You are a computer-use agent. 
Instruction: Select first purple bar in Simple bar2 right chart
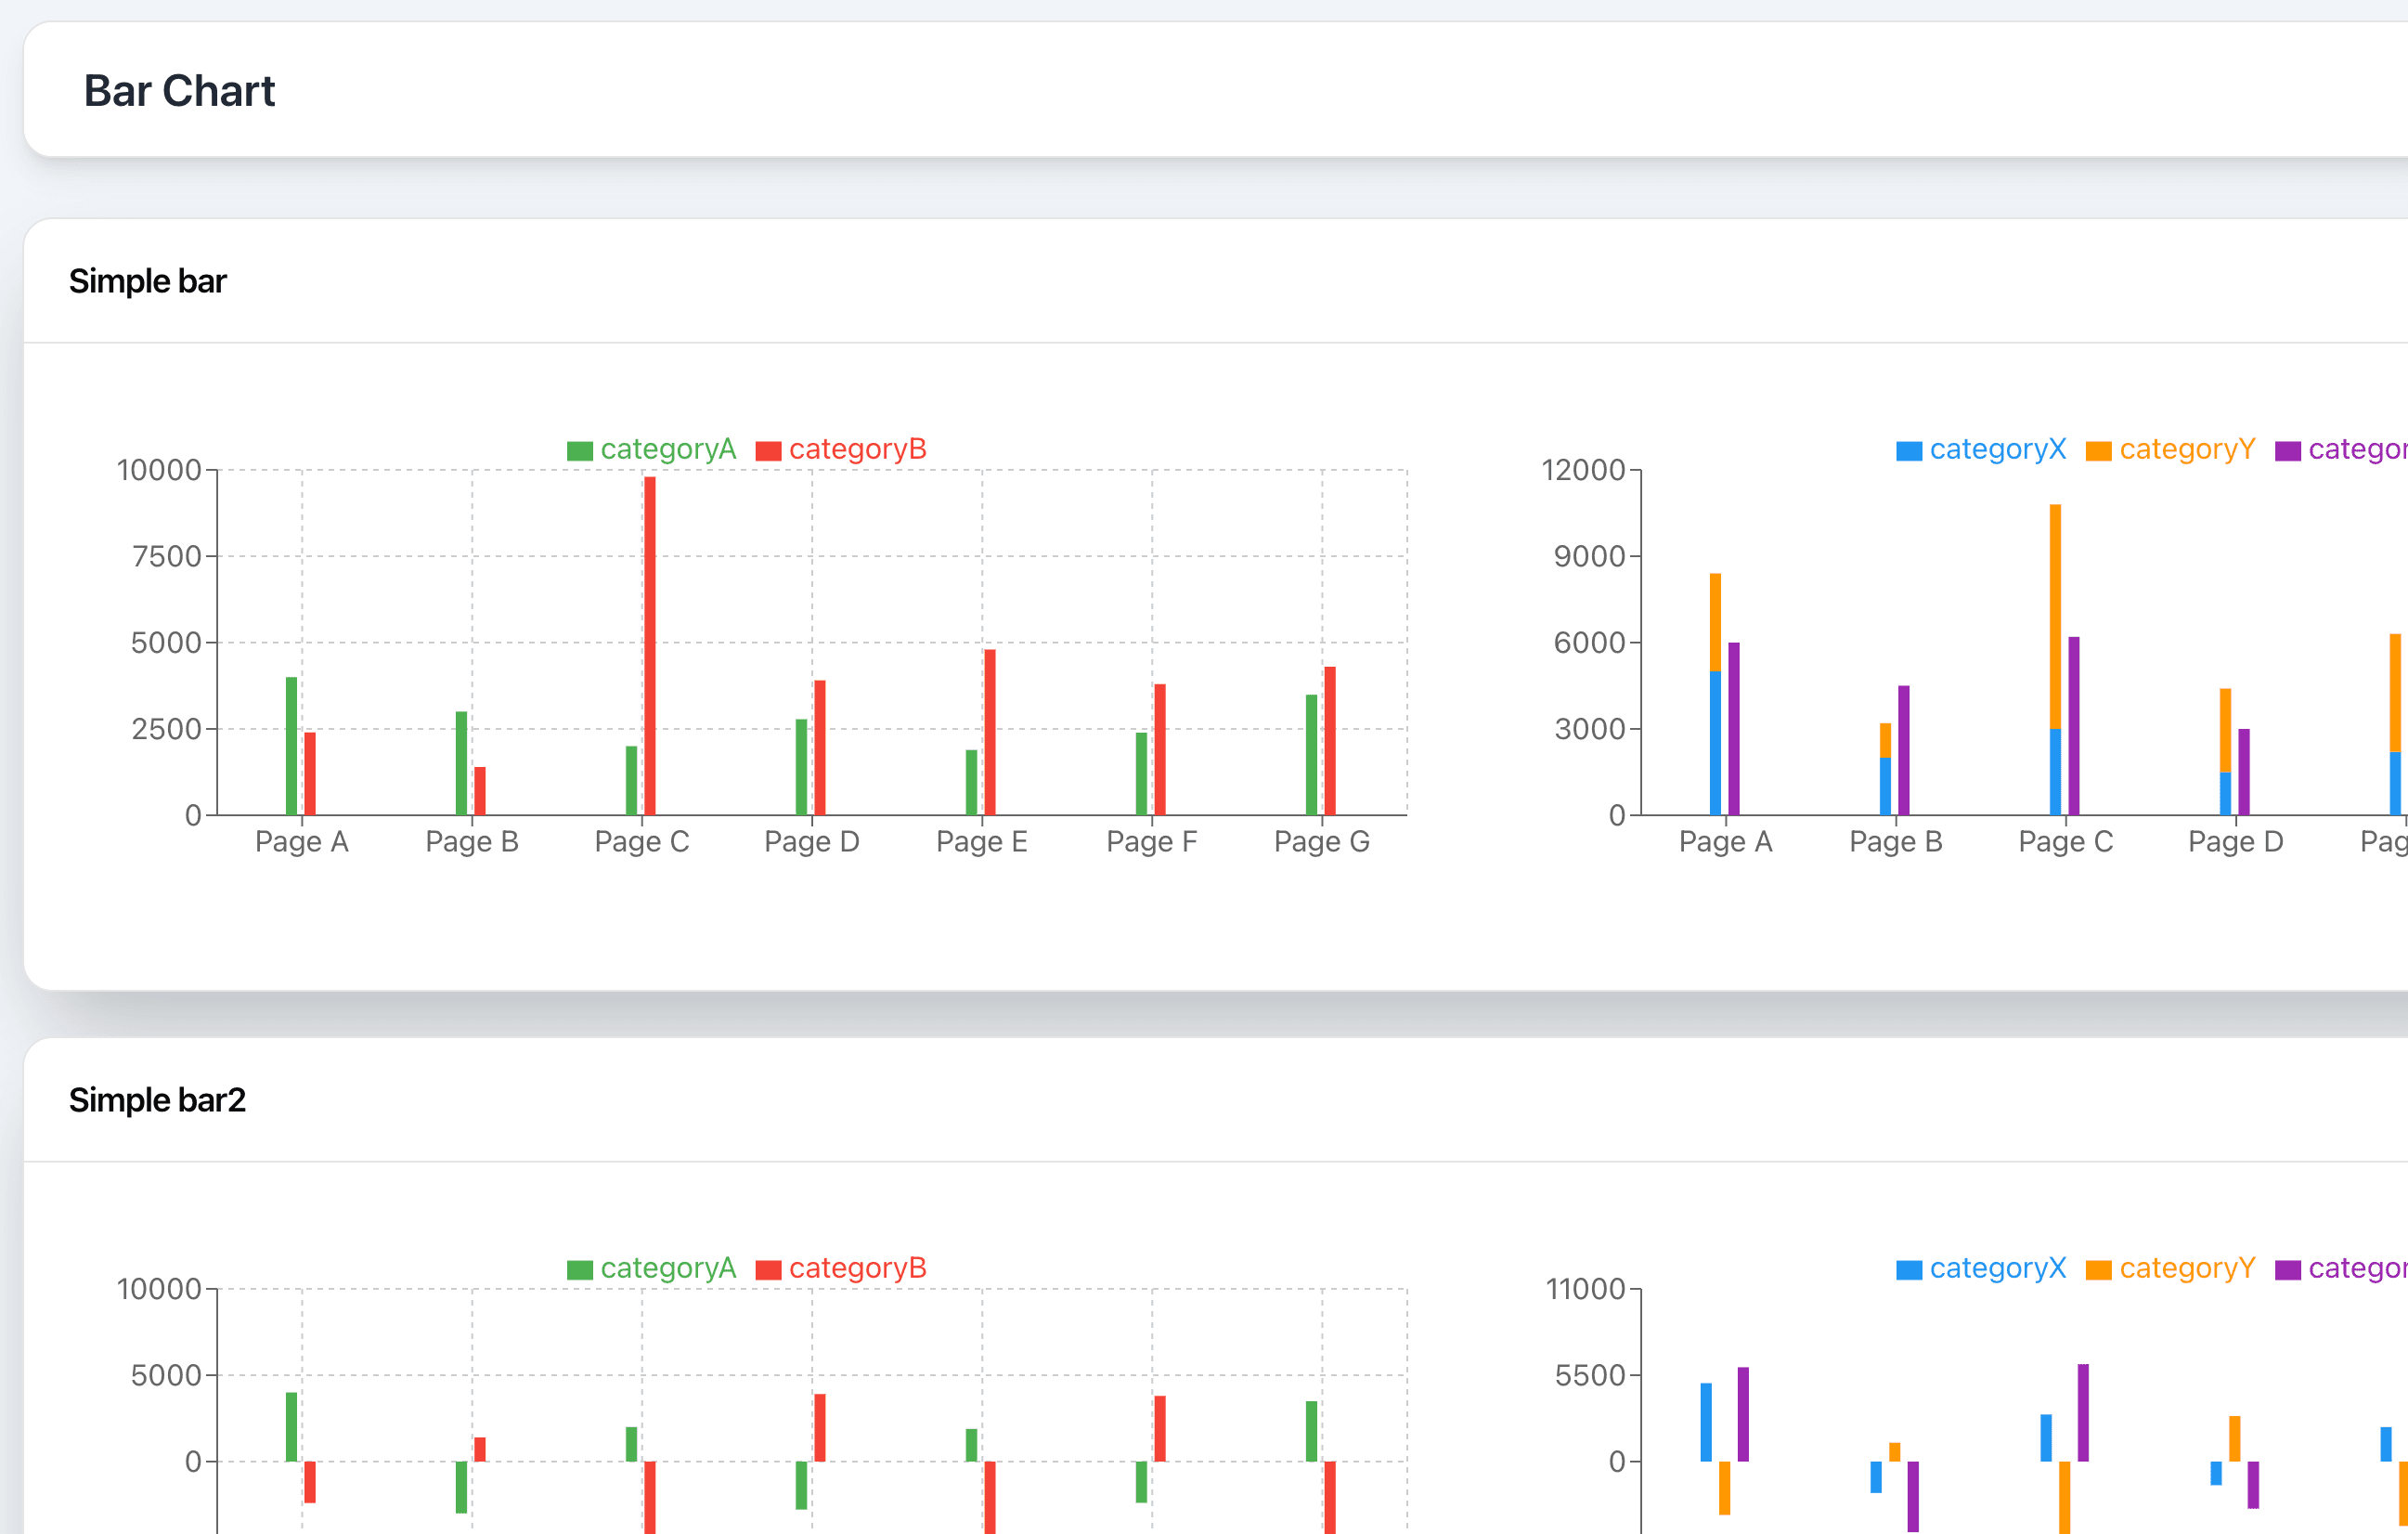pos(1744,1414)
